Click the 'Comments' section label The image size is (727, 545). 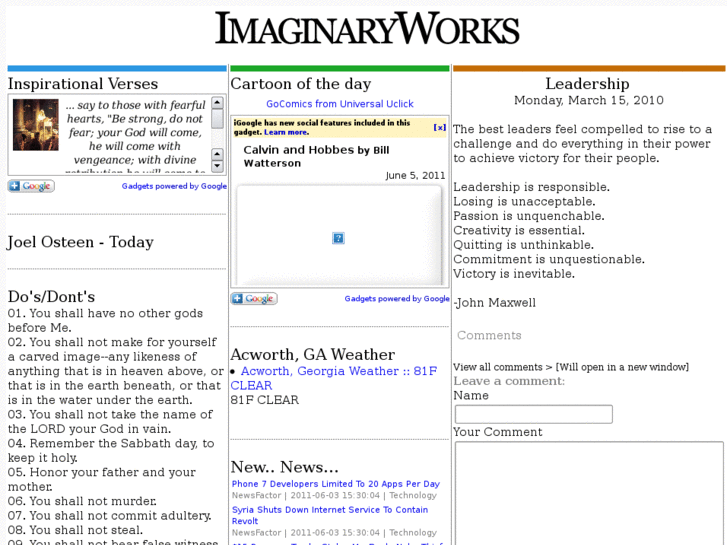(x=489, y=335)
